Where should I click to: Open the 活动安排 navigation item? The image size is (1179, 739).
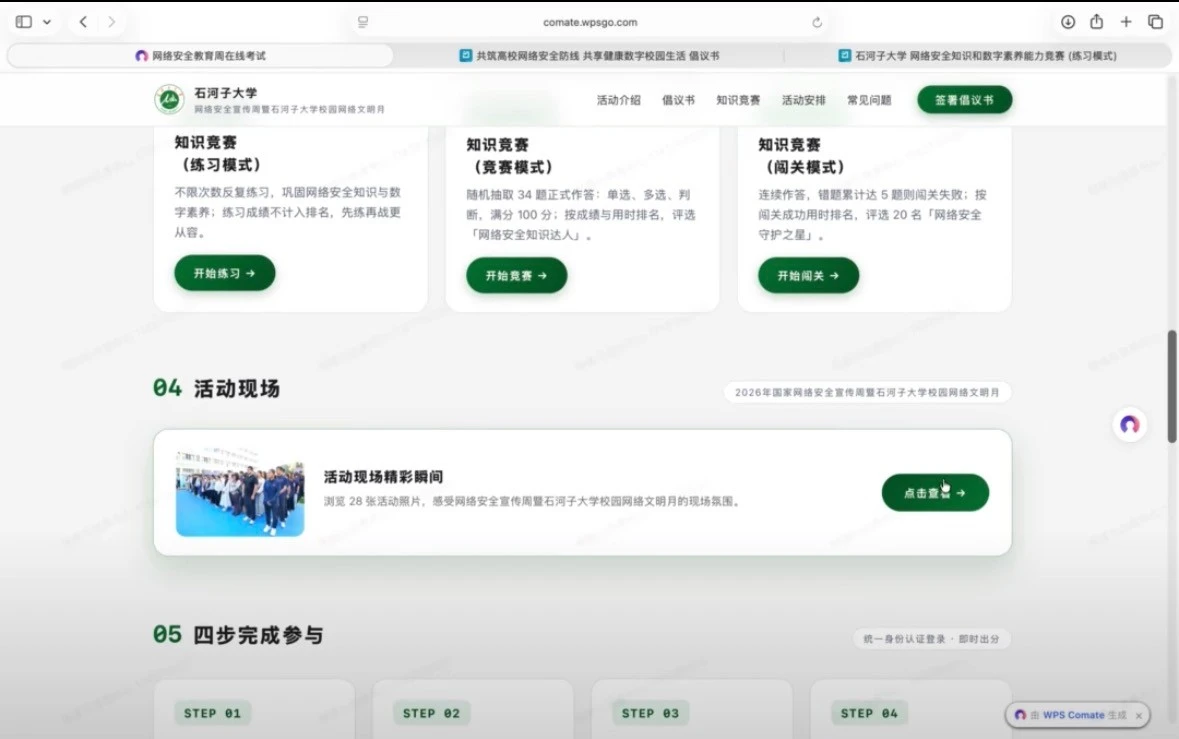point(803,100)
